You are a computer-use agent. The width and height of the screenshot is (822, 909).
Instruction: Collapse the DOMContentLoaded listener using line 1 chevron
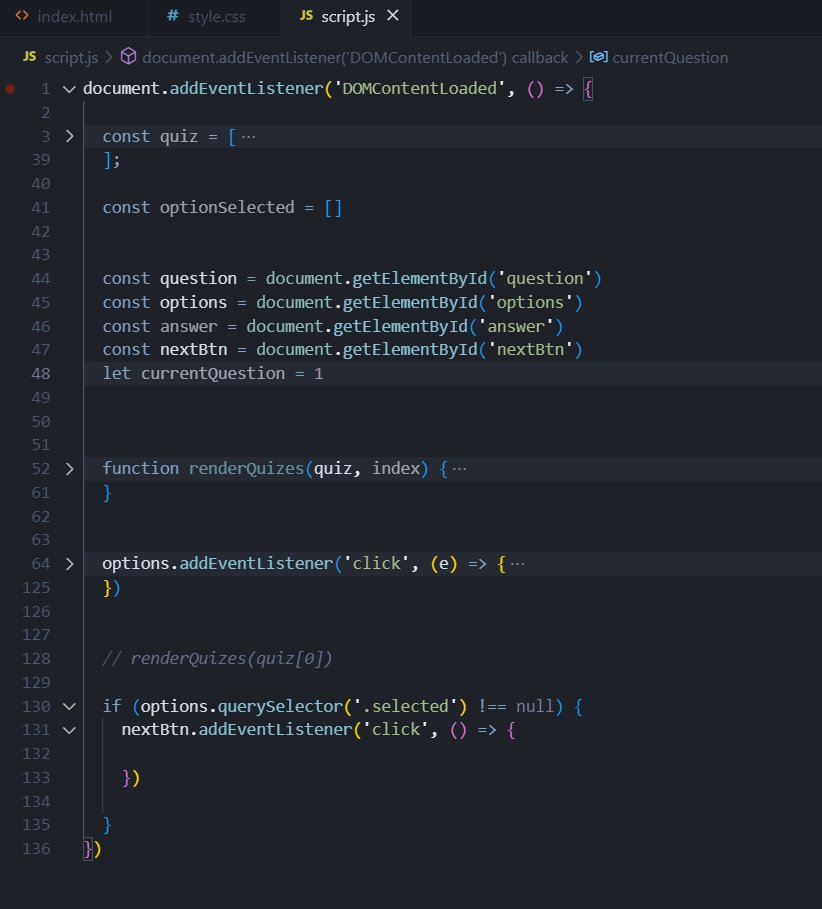click(68, 88)
